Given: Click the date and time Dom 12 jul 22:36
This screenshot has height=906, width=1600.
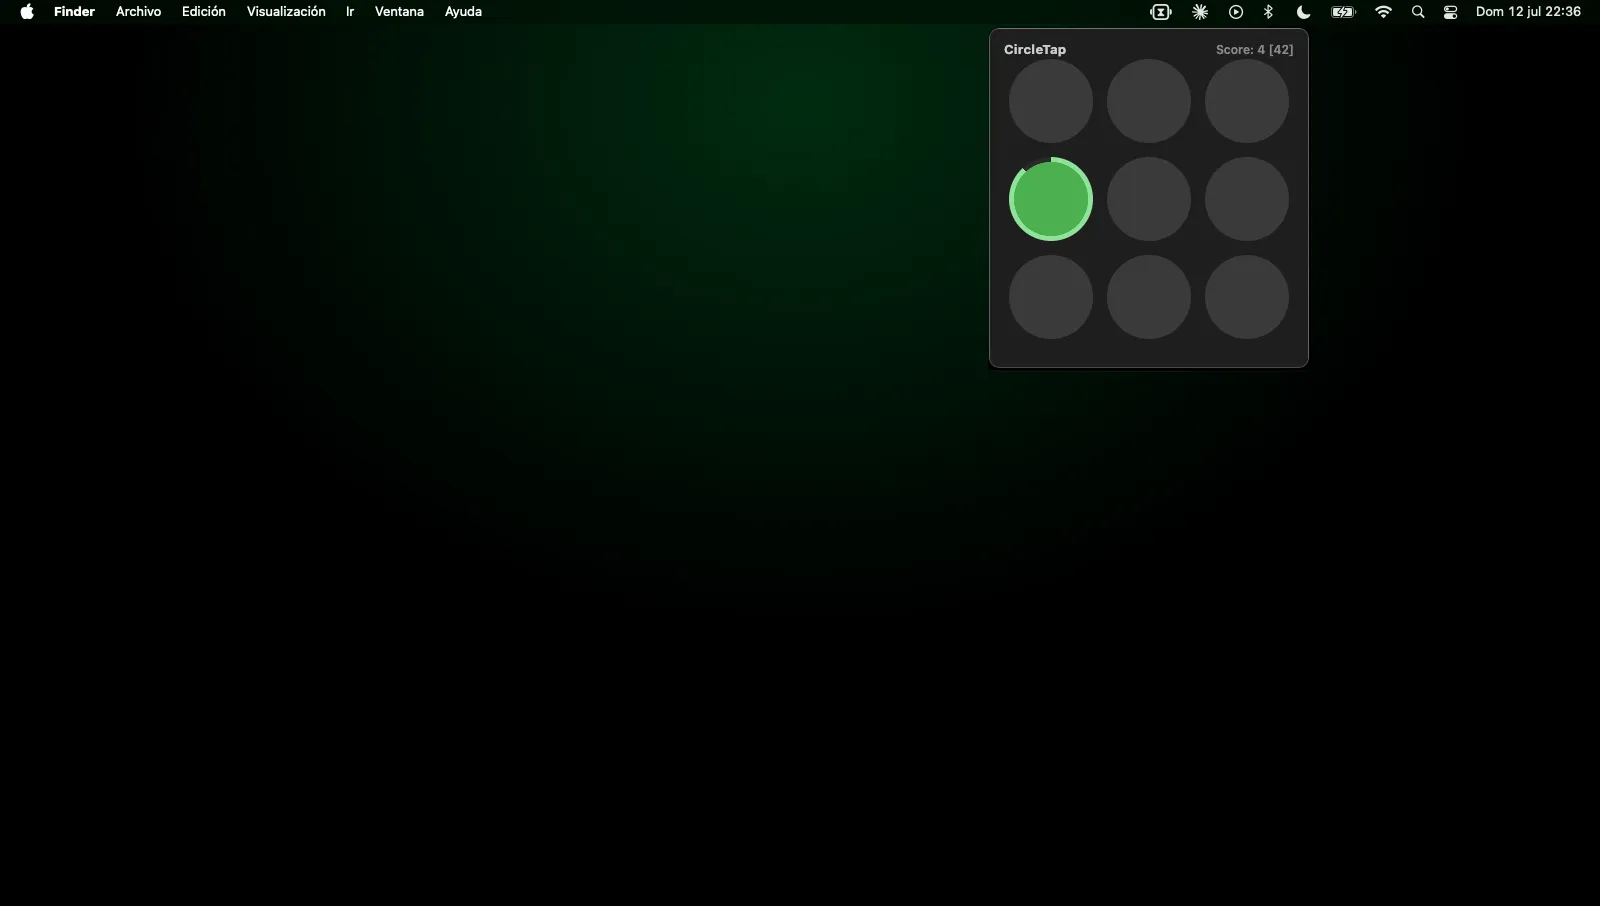Looking at the screenshot, I should 1528,12.
